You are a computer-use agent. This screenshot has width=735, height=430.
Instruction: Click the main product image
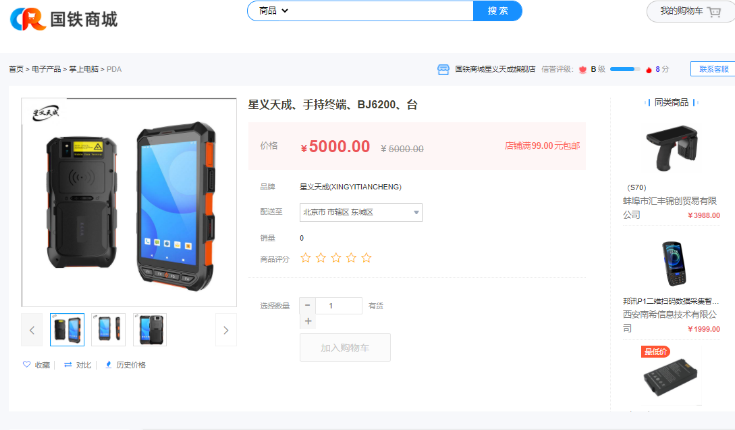129,202
